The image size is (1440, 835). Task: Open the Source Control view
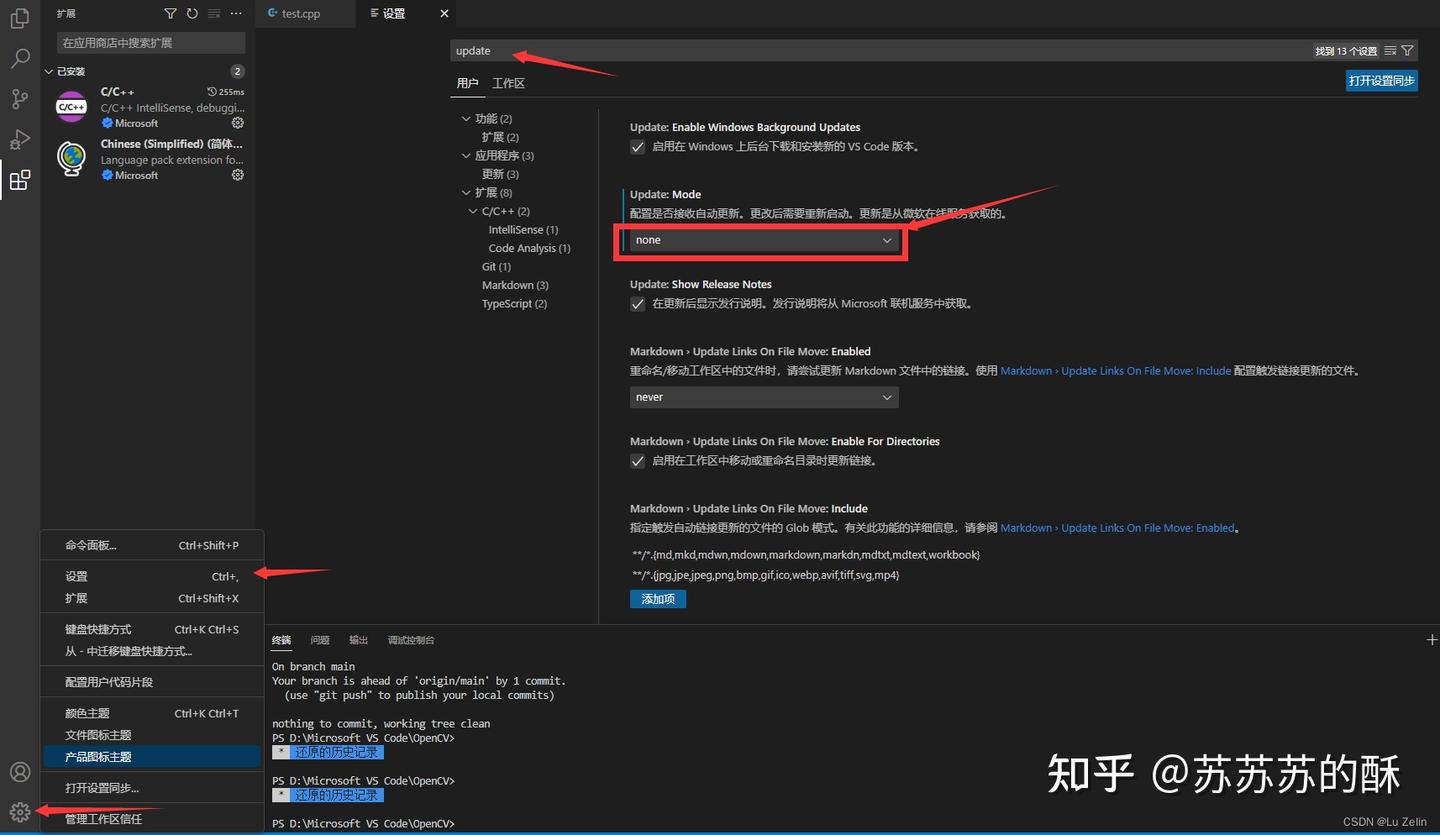click(20, 99)
